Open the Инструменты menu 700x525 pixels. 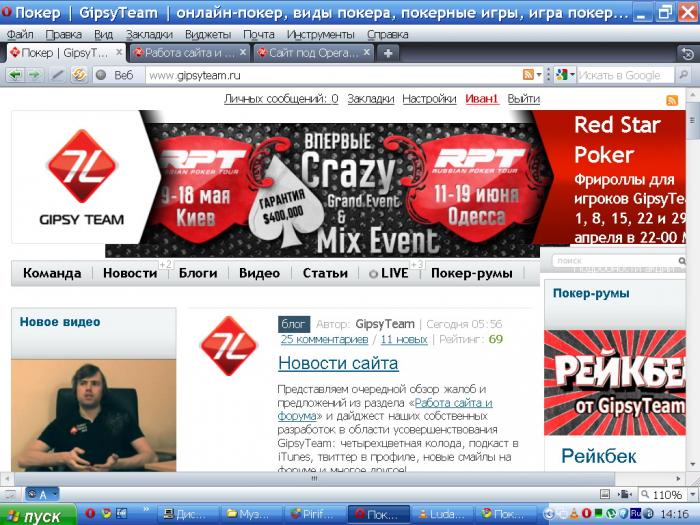(321, 34)
